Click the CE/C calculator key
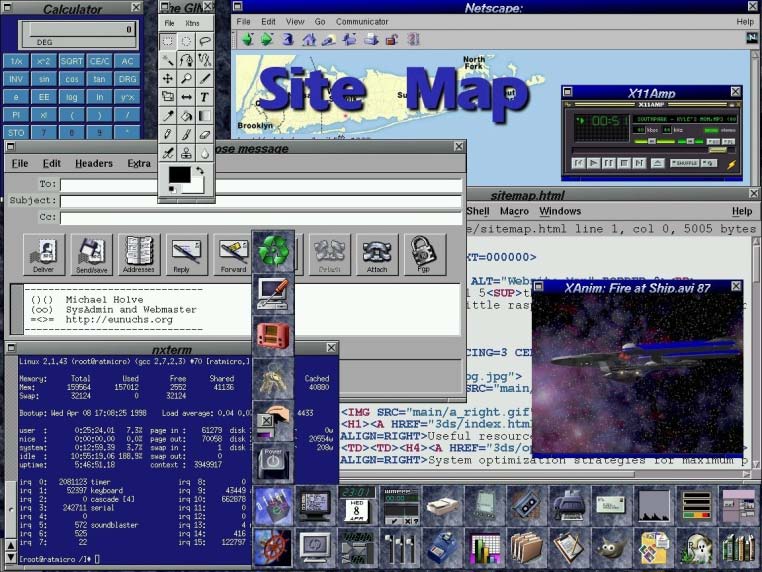Viewport: 762px width, 572px height. [x=100, y=61]
